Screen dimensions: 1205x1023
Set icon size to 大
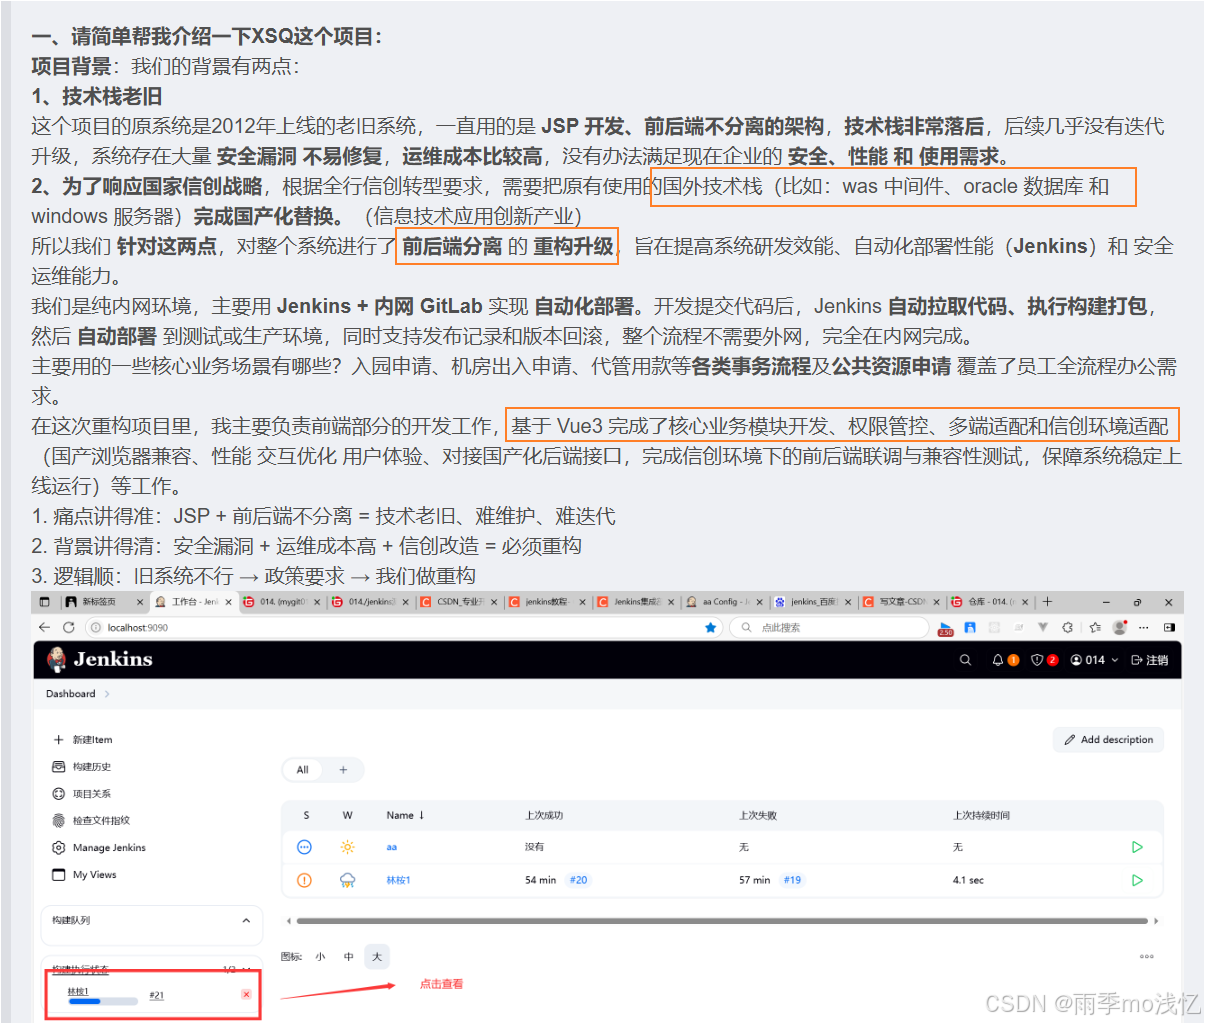pyautogui.click(x=376, y=957)
